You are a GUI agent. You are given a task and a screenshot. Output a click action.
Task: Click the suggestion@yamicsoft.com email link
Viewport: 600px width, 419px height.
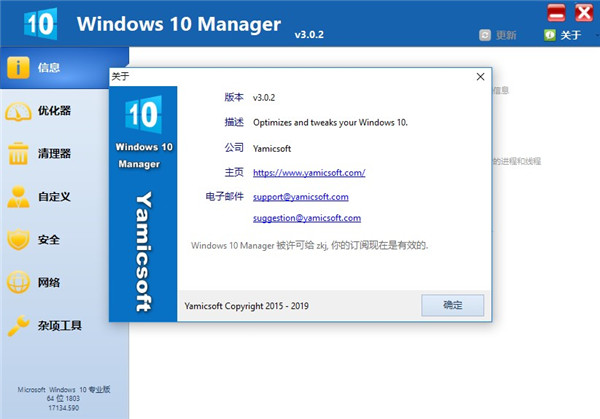coord(307,218)
